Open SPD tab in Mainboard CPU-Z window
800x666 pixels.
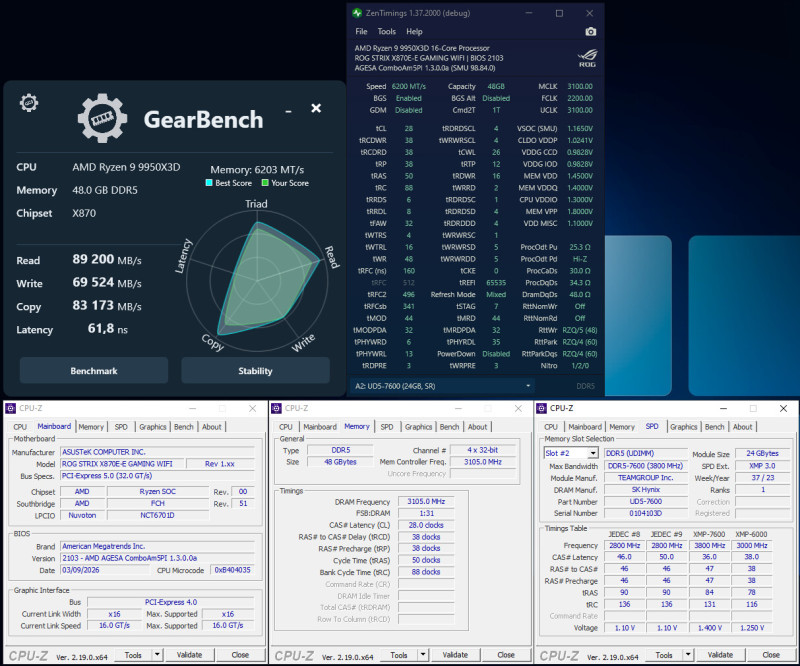[121, 427]
